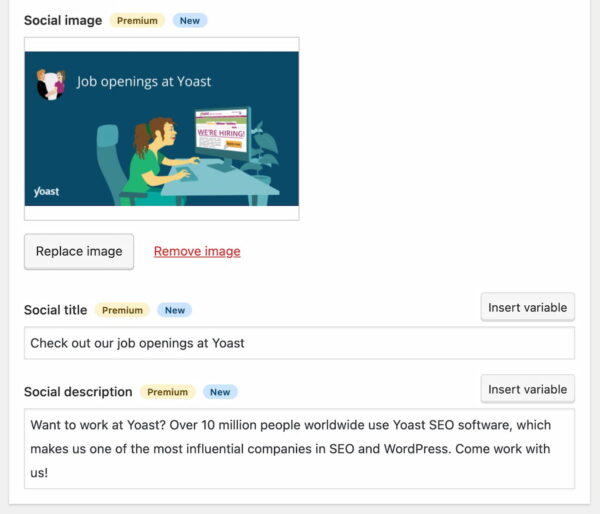Open Insert variable for Social title
Viewport: 600px width, 514px height.
tap(528, 307)
